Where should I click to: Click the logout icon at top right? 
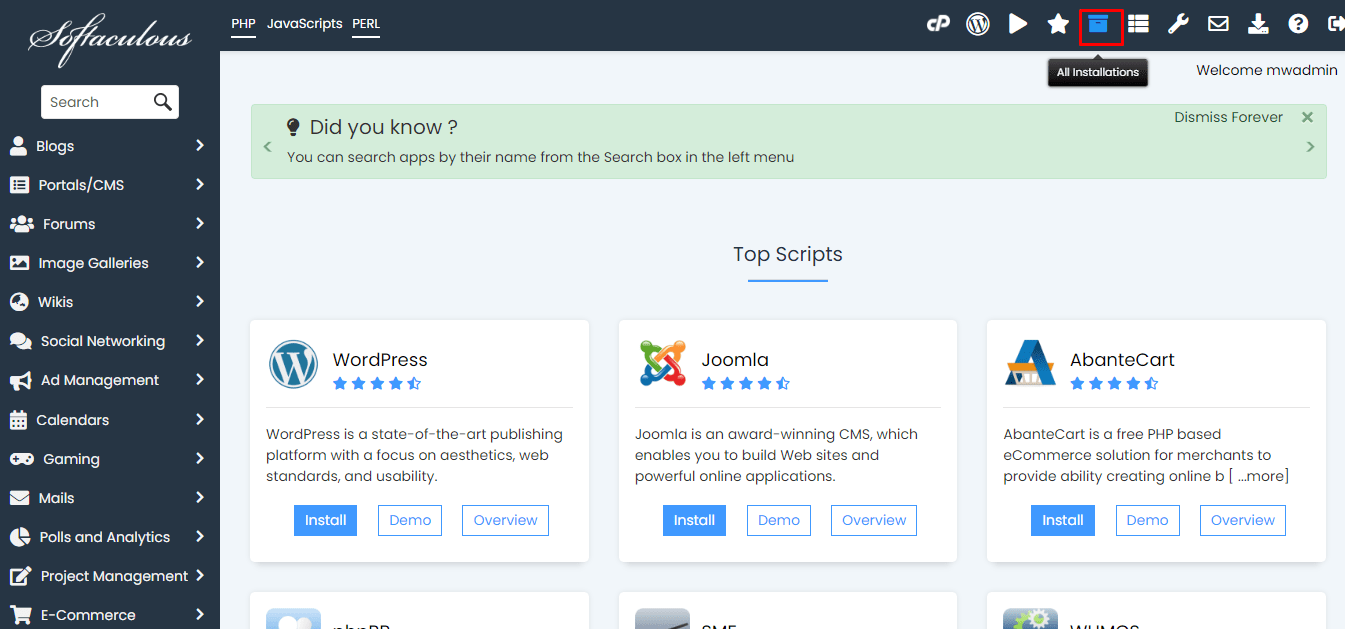1336,24
